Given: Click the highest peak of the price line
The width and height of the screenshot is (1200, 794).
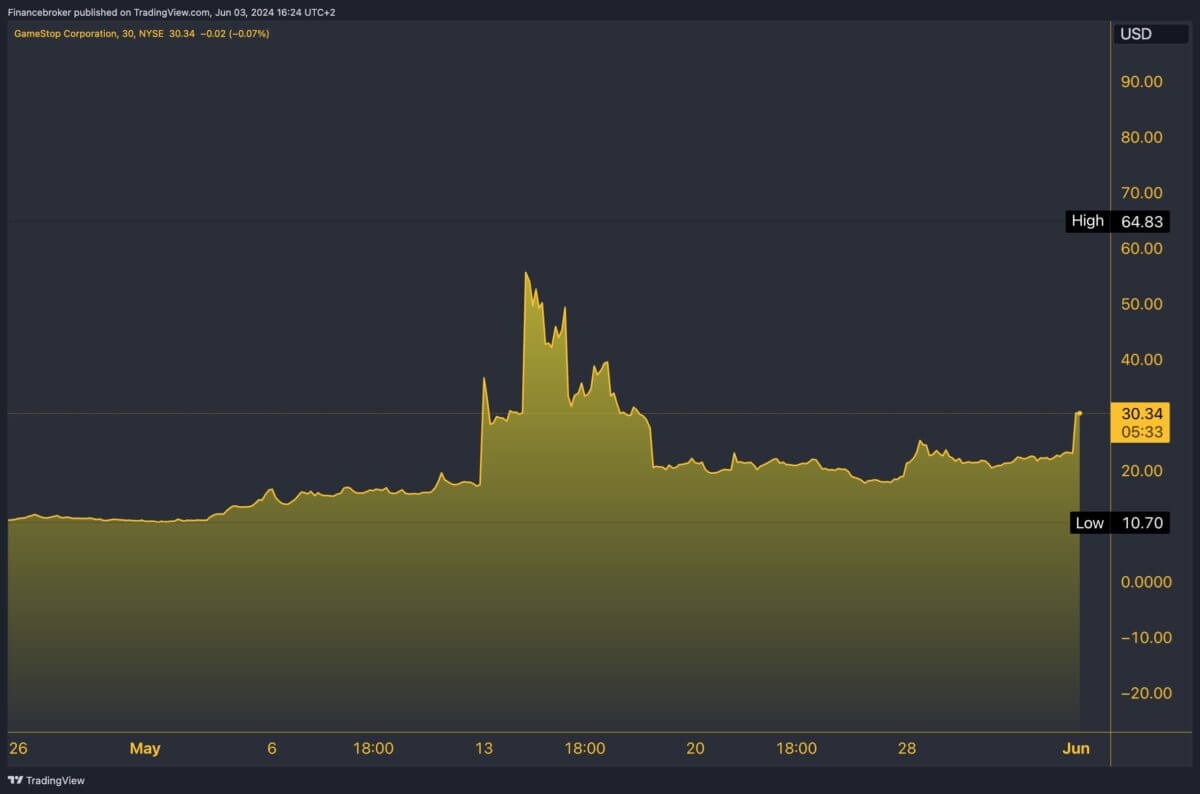Looking at the screenshot, I should click(x=526, y=273).
